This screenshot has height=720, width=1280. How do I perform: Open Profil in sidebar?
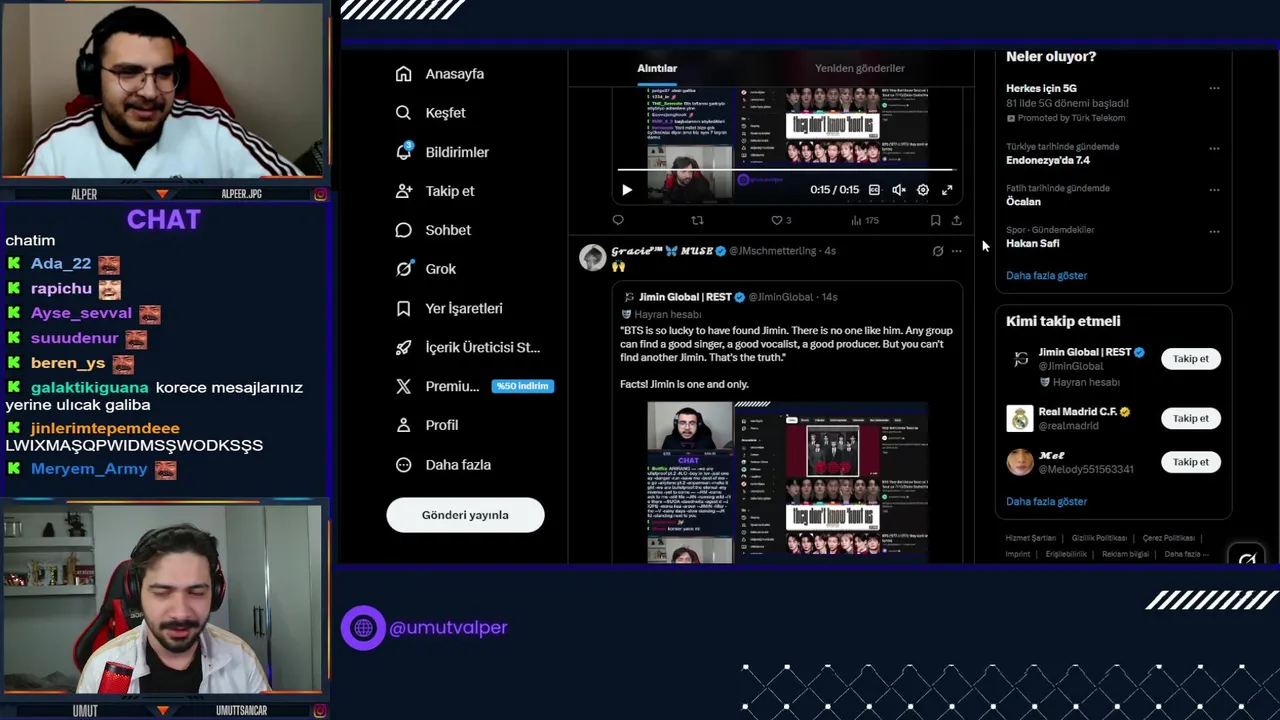pyautogui.click(x=427, y=425)
